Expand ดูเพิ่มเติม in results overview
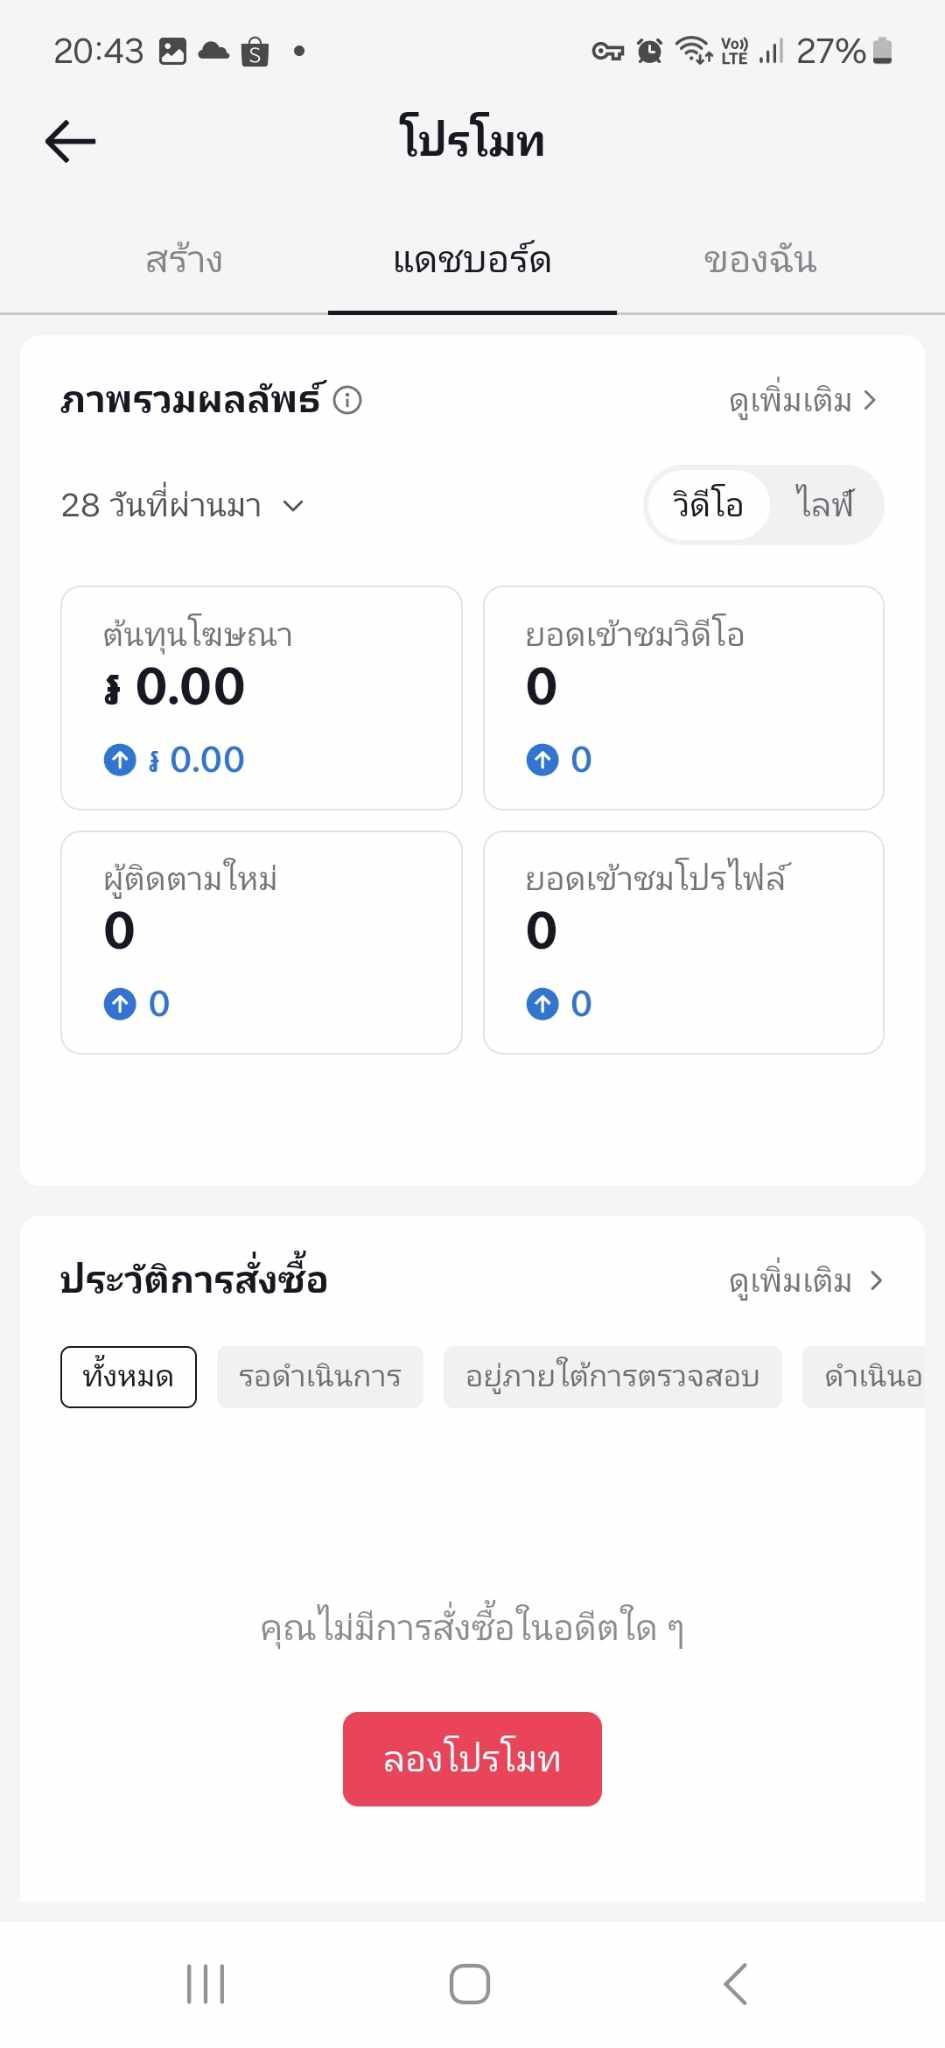The height and width of the screenshot is (2048, 945). 803,401
